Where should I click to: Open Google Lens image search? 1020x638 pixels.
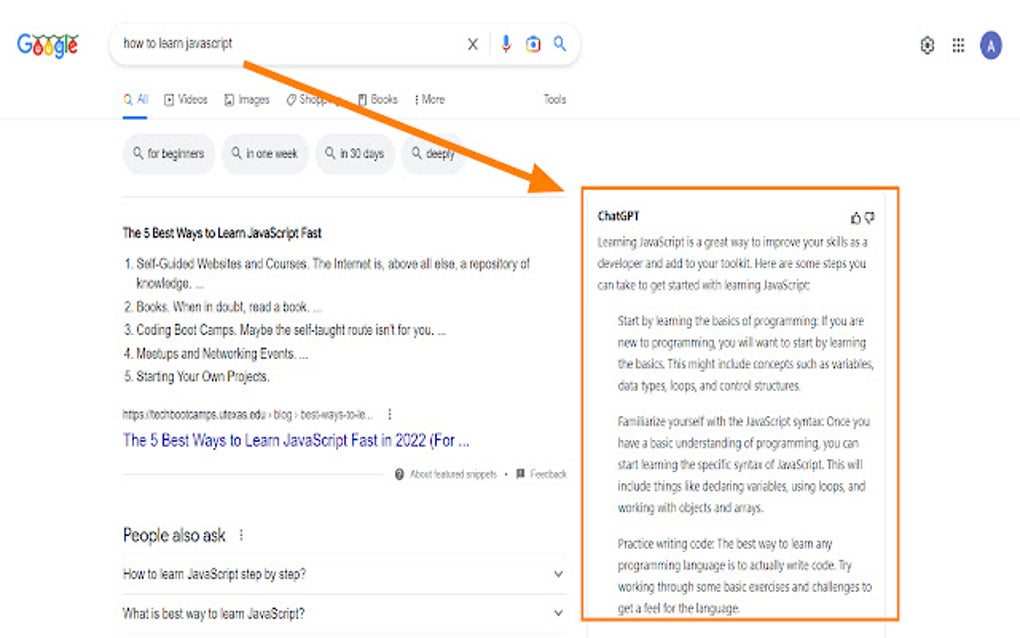532,44
